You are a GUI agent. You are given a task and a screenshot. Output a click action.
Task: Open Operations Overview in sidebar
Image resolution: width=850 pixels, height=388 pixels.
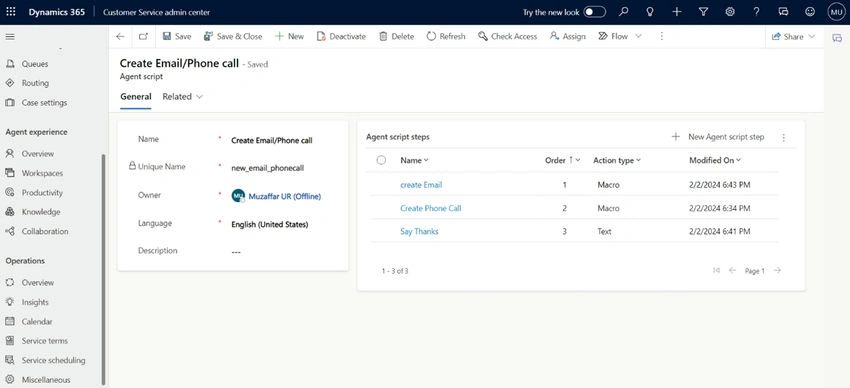pyautogui.click(x=37, y=283)
